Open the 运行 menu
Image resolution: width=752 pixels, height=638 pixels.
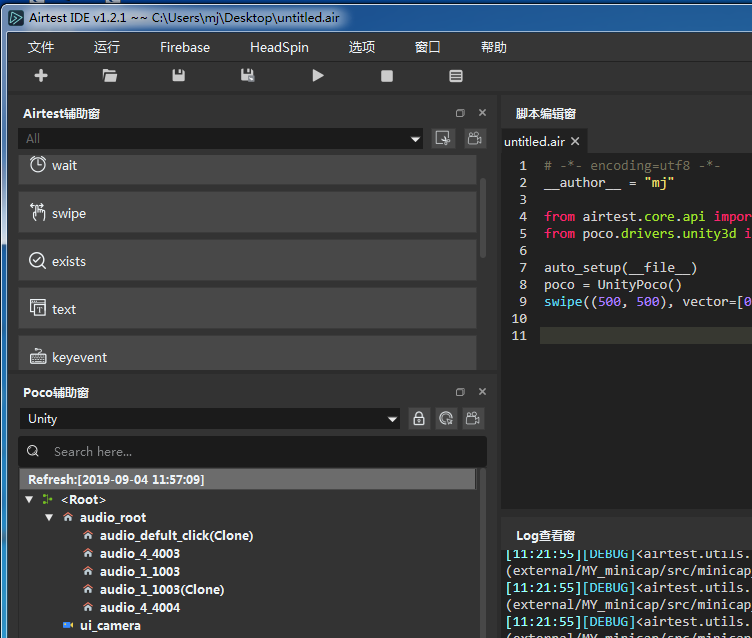106,47
